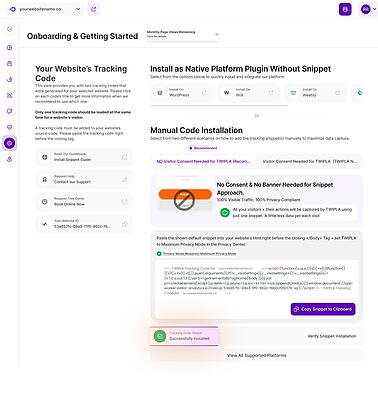Collapse the sidebar with the top arrow icon
The image size is (378, 393).
click(x=10, y=29)
